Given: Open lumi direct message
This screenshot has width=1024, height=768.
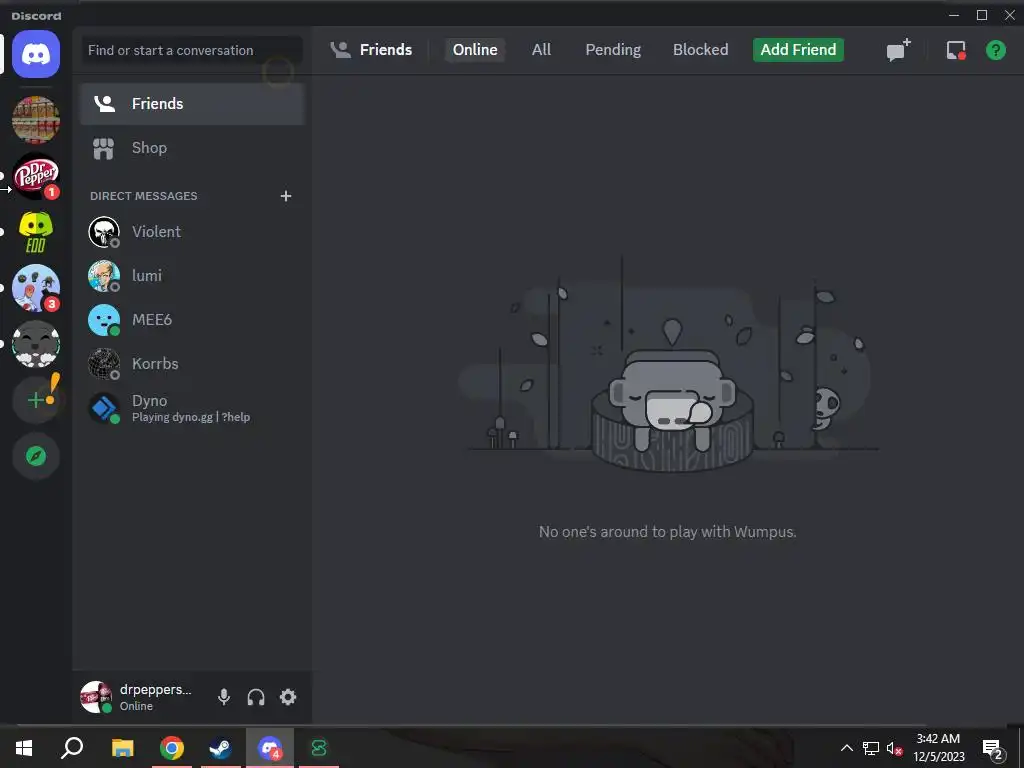Looking at the screenshot, I should tap(193, 276).
